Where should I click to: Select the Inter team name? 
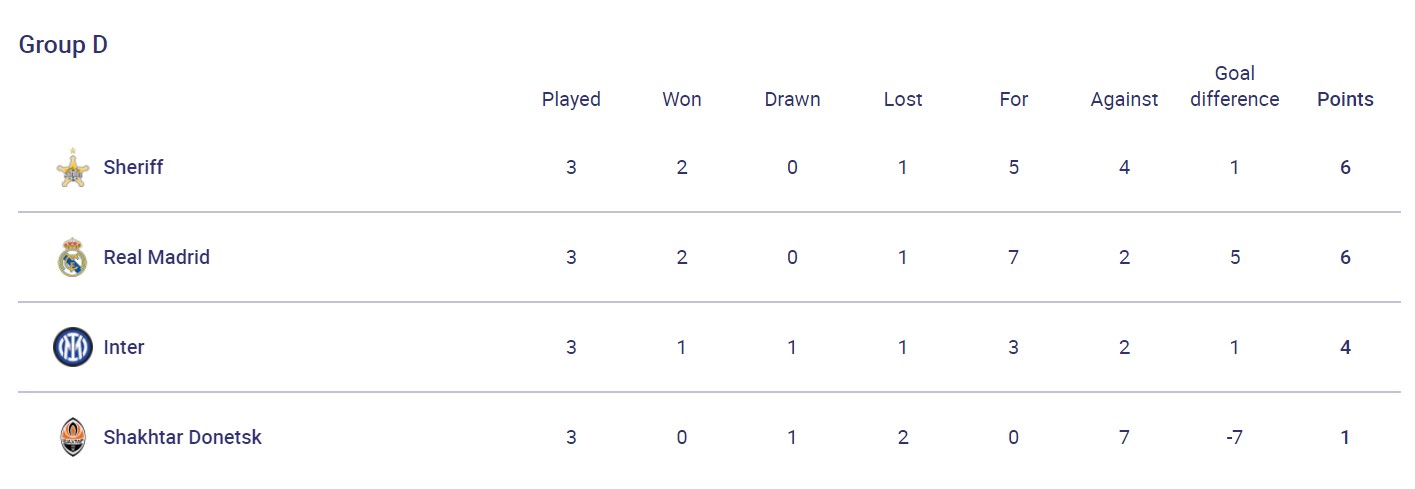click(x=124, y=348)
